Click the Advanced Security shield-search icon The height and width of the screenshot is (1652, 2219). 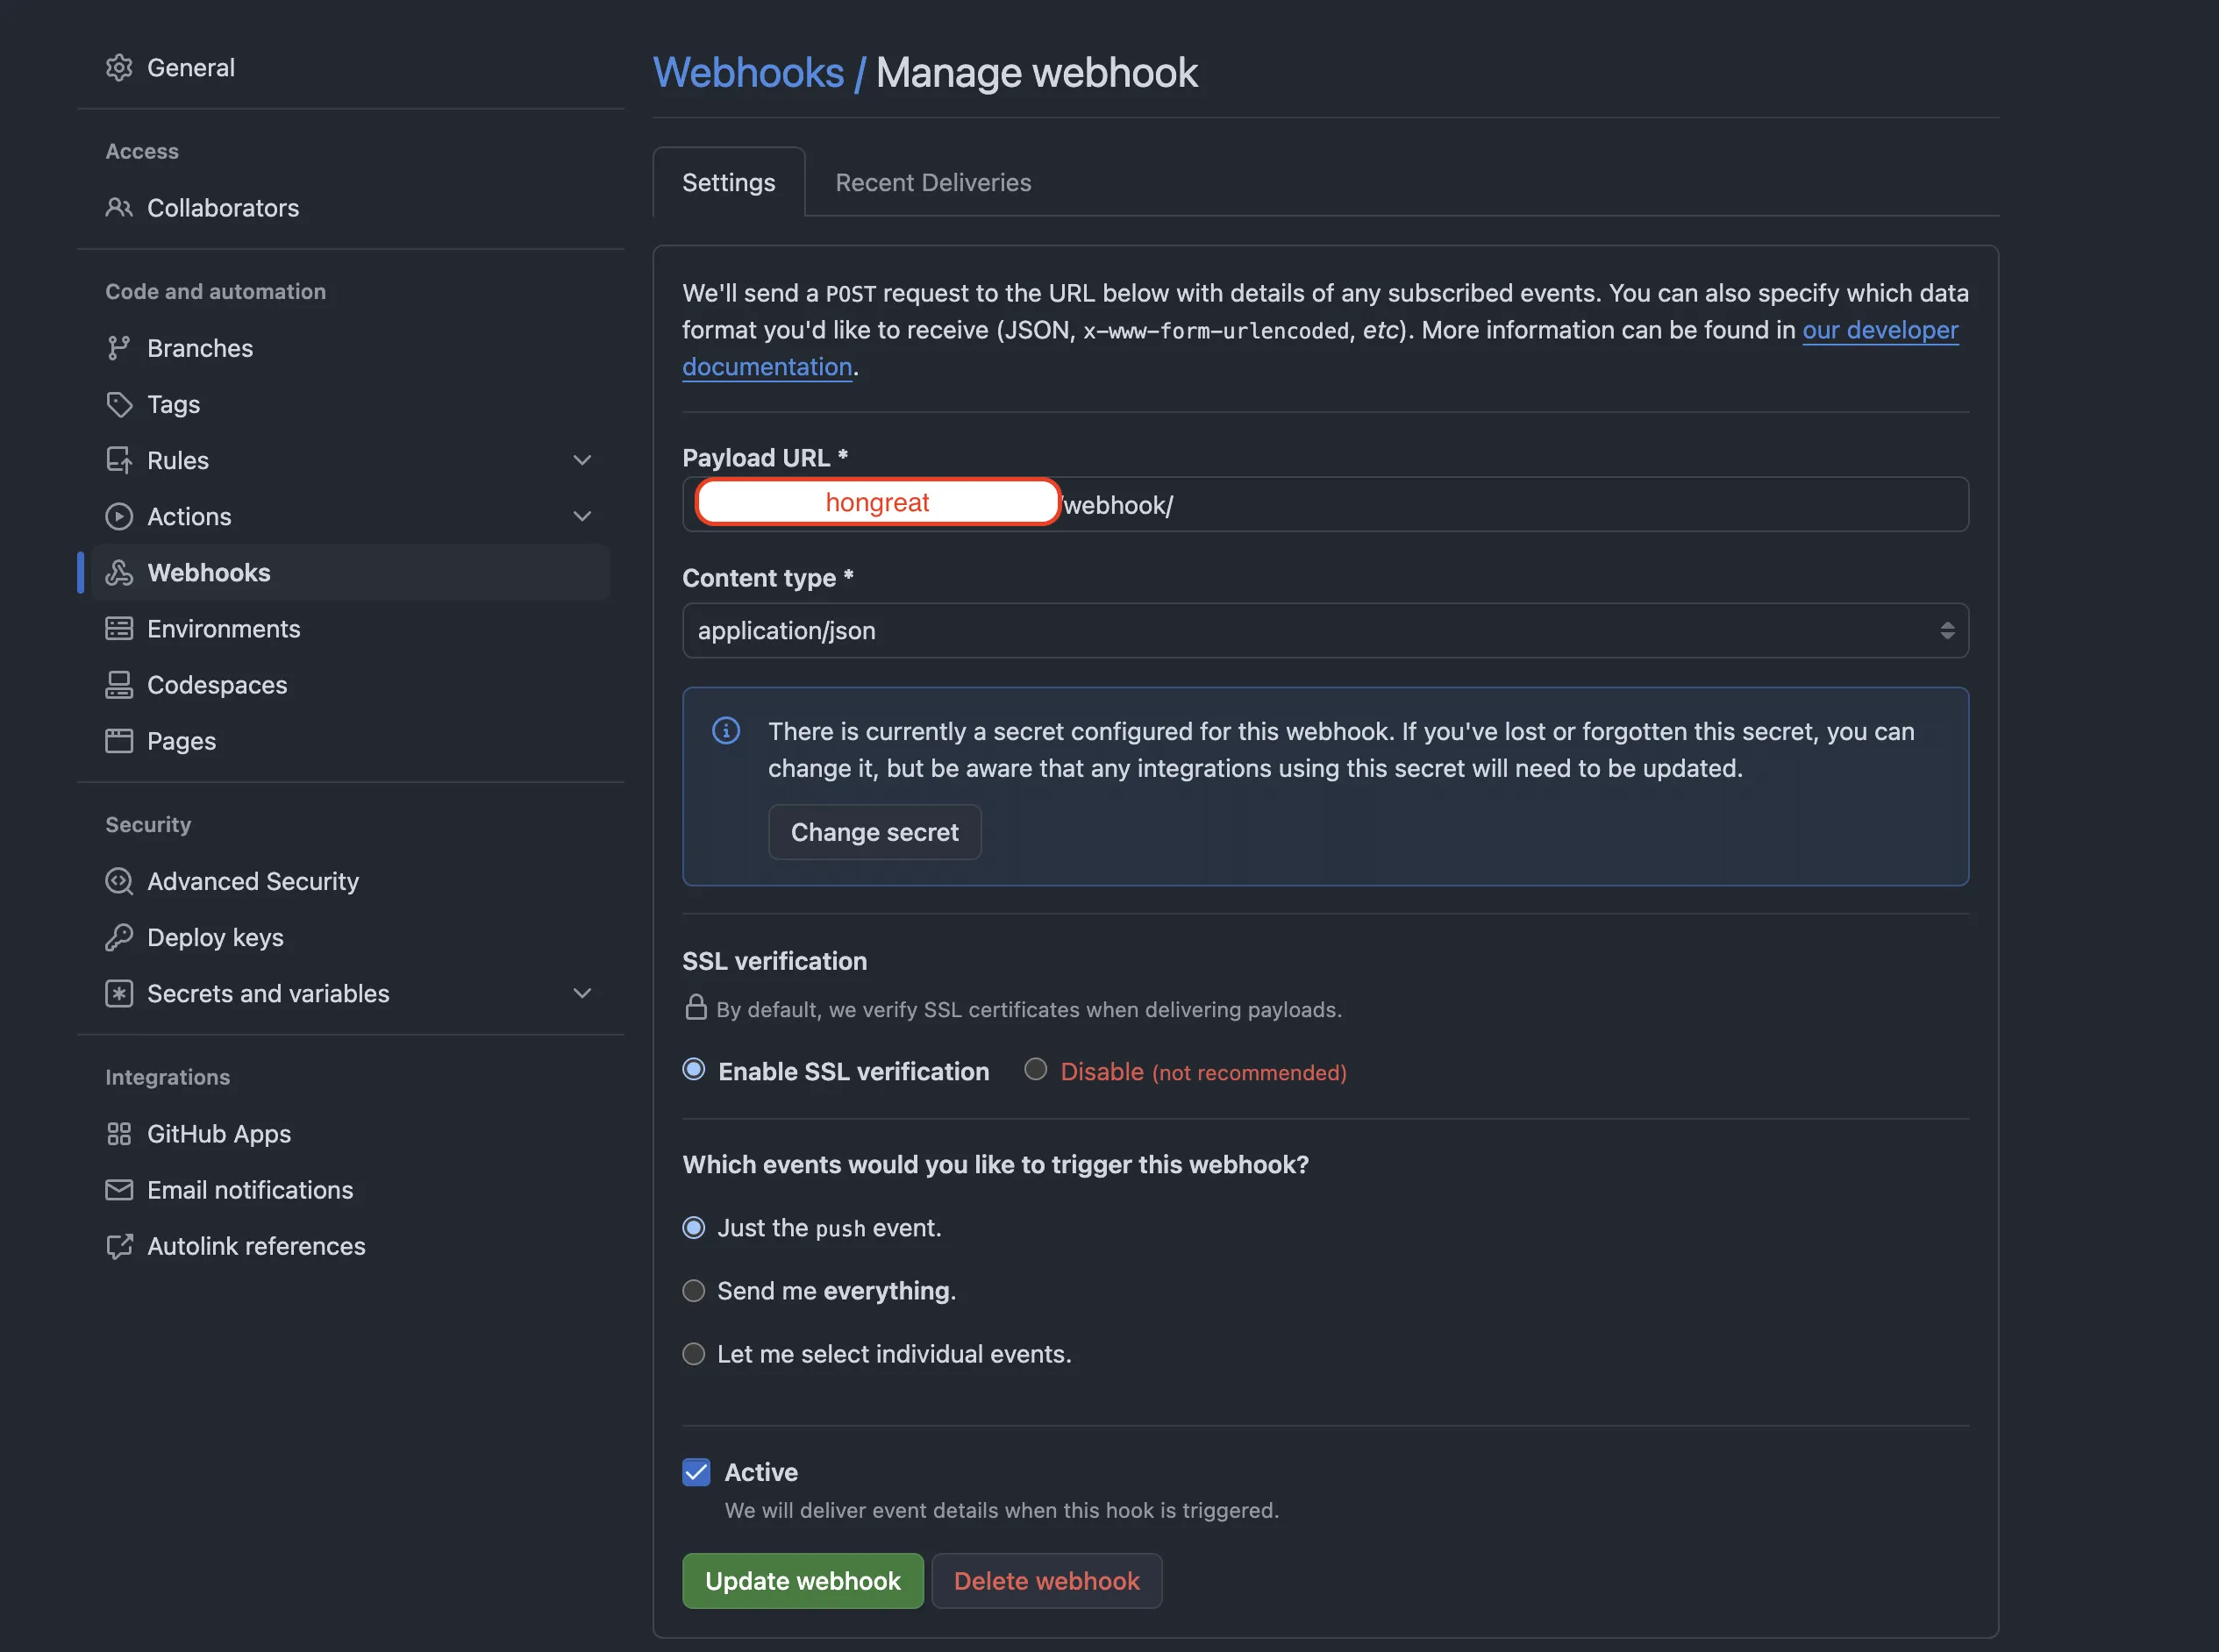pos(119,881)
